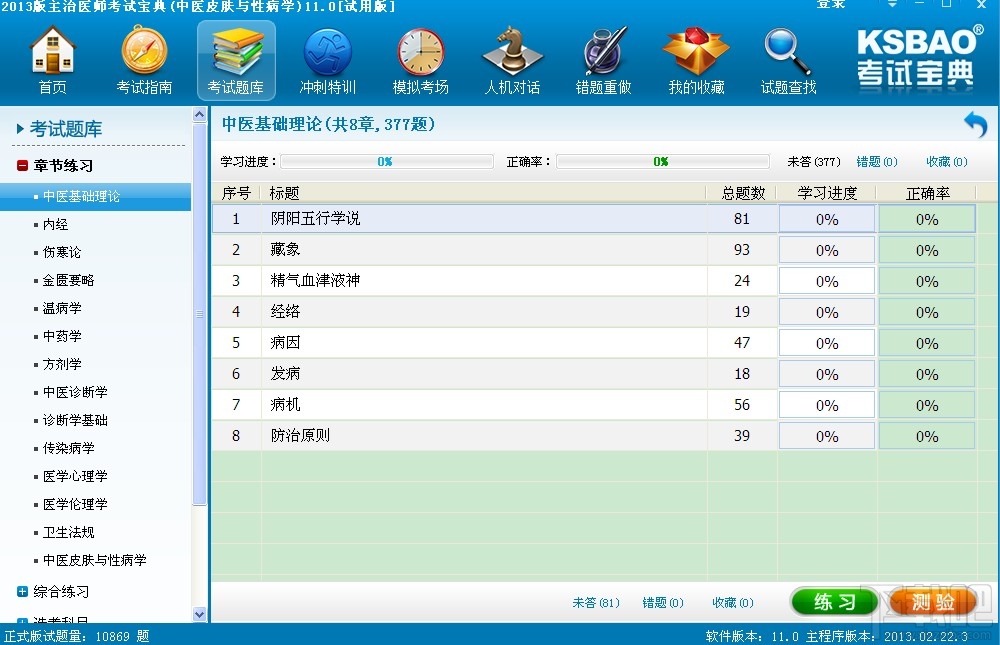Select 中医皮肤与性病学 in sidebar

pyautogui.click(x=94, y=560)
